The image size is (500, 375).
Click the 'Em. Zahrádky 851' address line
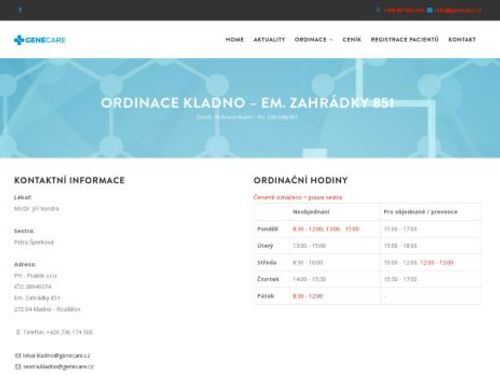pos(37,298)
